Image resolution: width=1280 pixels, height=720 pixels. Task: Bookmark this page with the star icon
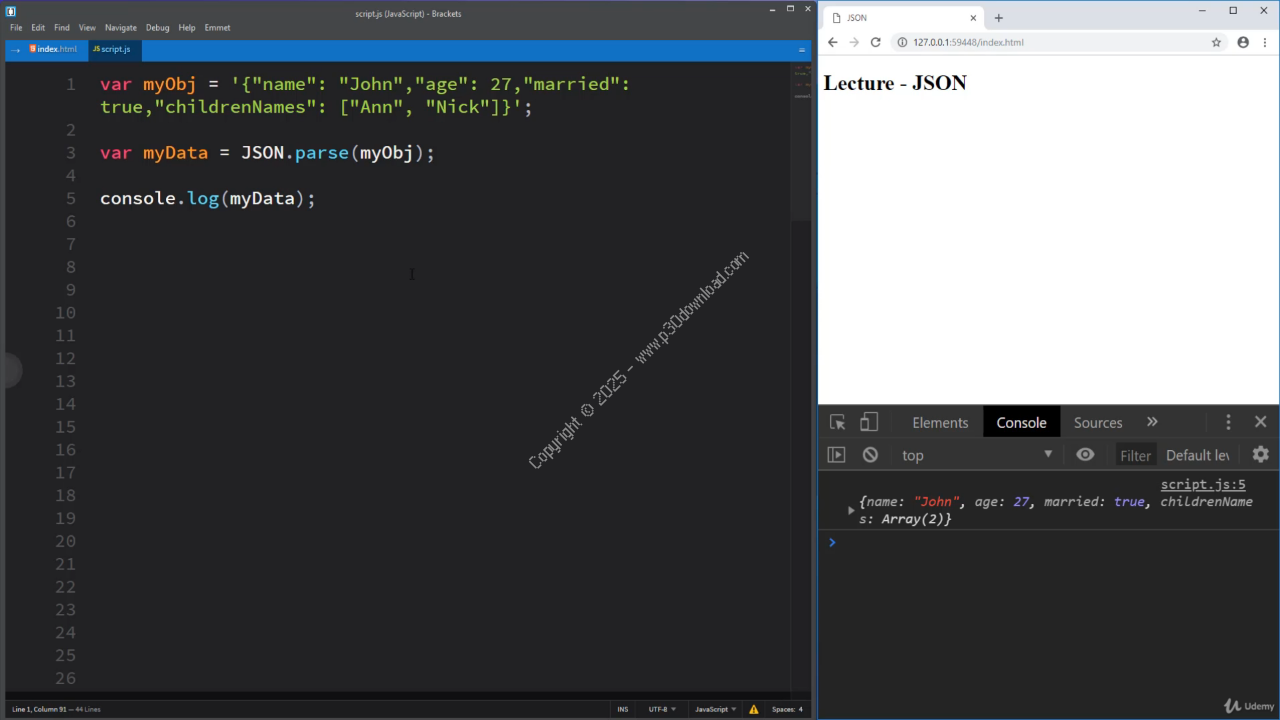pos(1216,42)
